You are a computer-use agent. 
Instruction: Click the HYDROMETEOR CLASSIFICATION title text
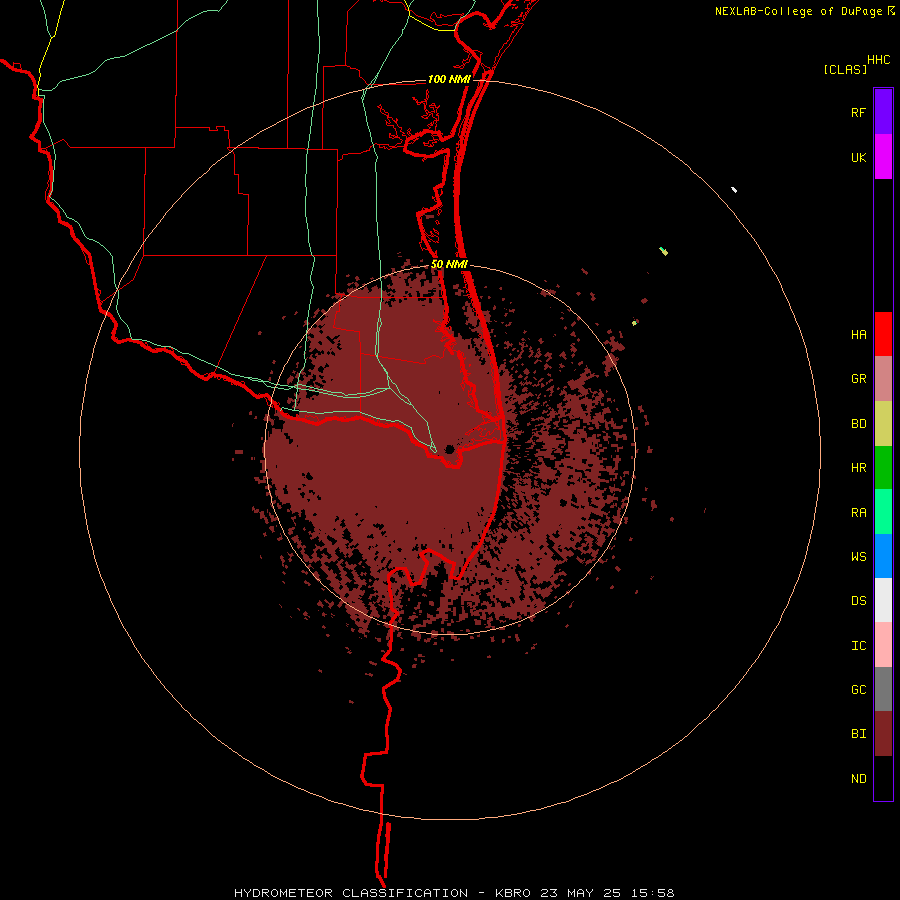351,893
